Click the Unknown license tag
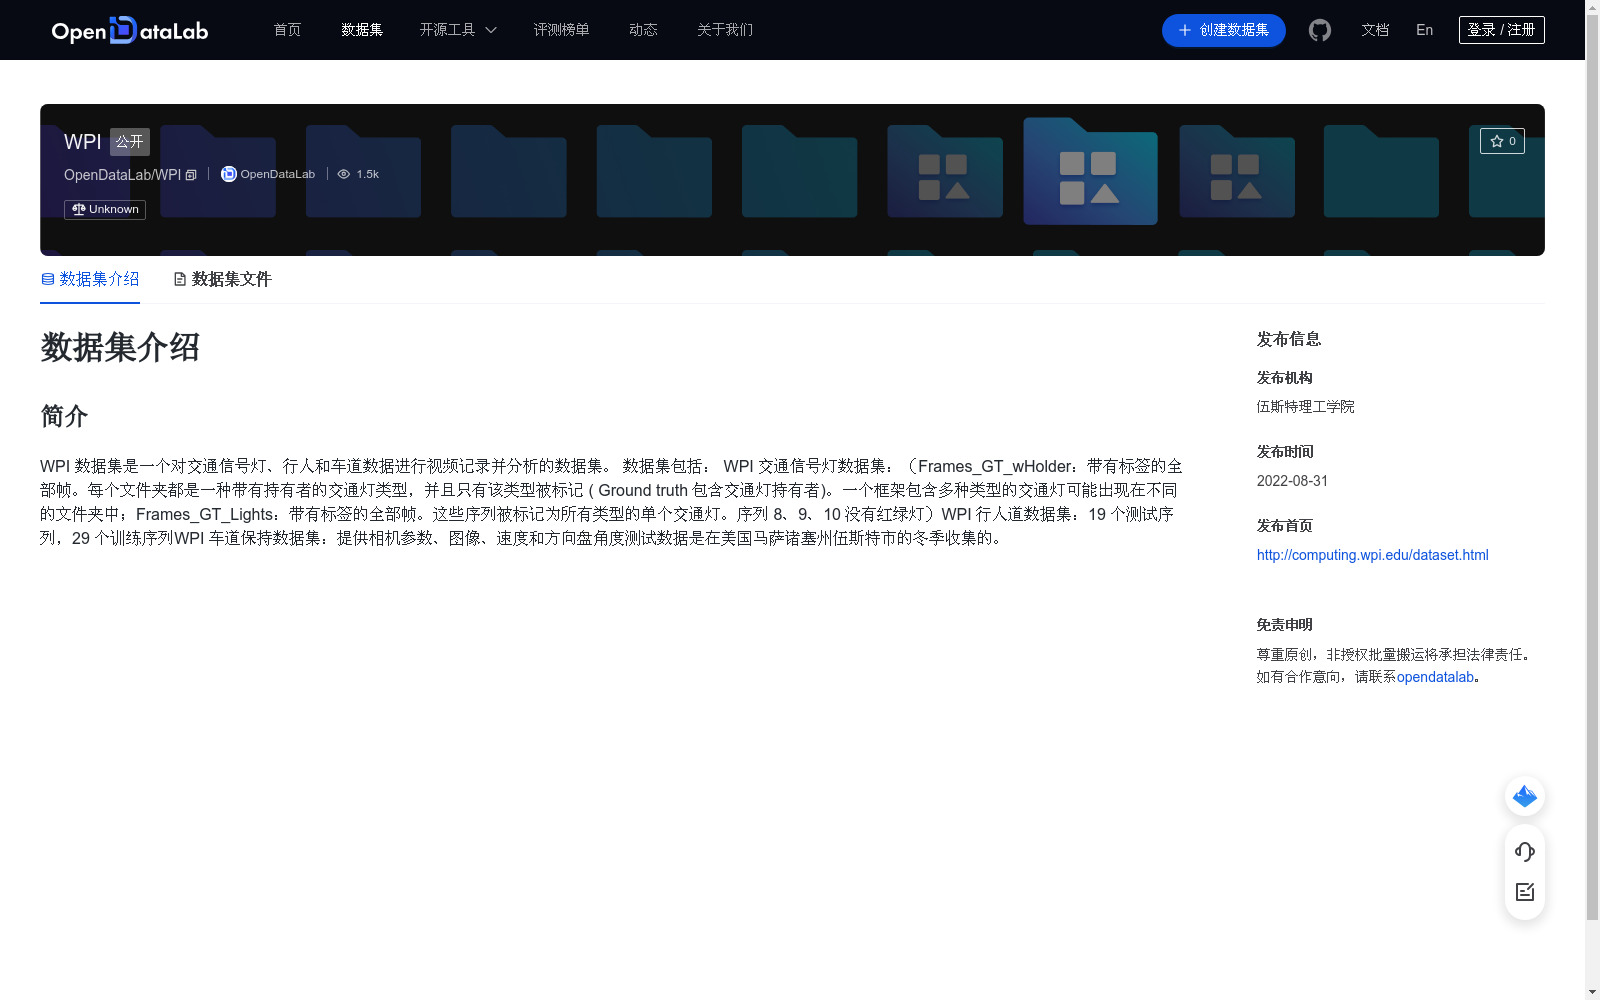Viewport: 1600px width, 1000px height. (x=105, y=209)
